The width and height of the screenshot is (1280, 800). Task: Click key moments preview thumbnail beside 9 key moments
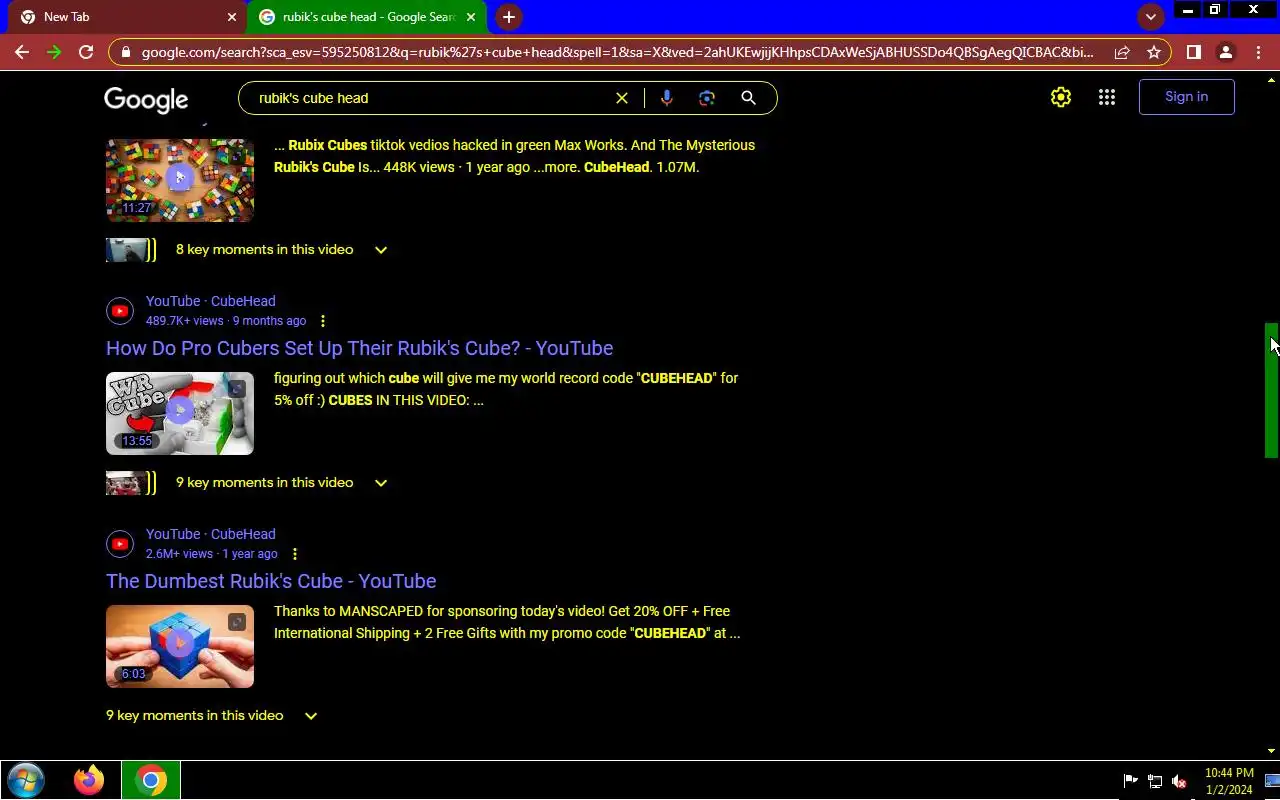pos(131,483)
